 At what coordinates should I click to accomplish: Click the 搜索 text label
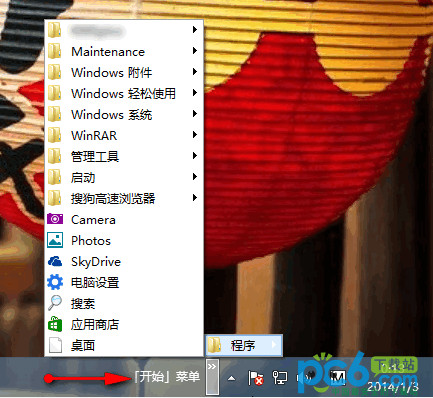click(x=83, y=303)
